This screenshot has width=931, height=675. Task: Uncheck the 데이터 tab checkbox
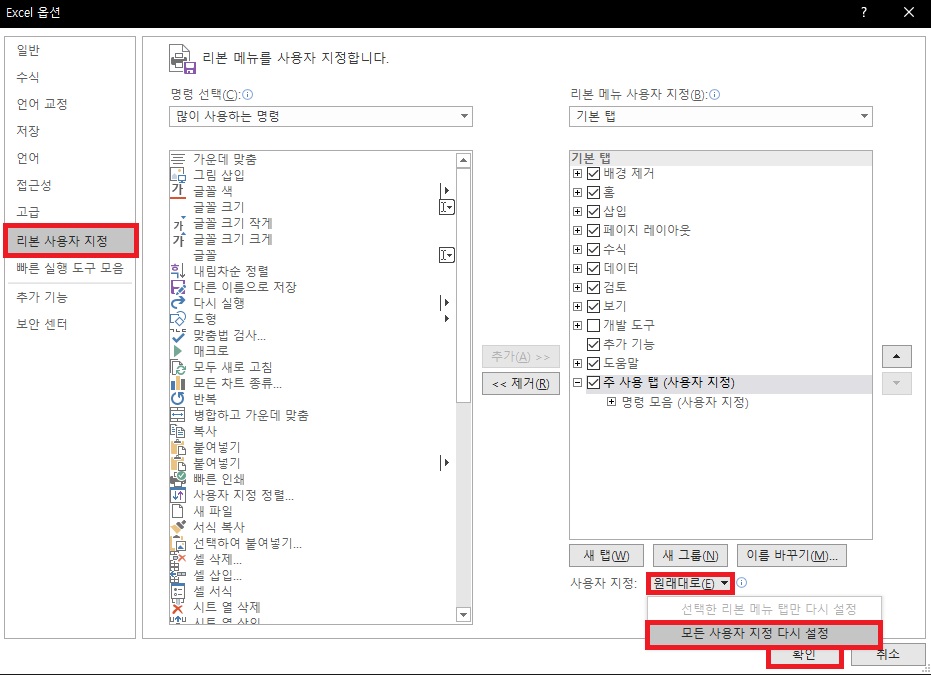pyautogui.click(x=593, y=268)
